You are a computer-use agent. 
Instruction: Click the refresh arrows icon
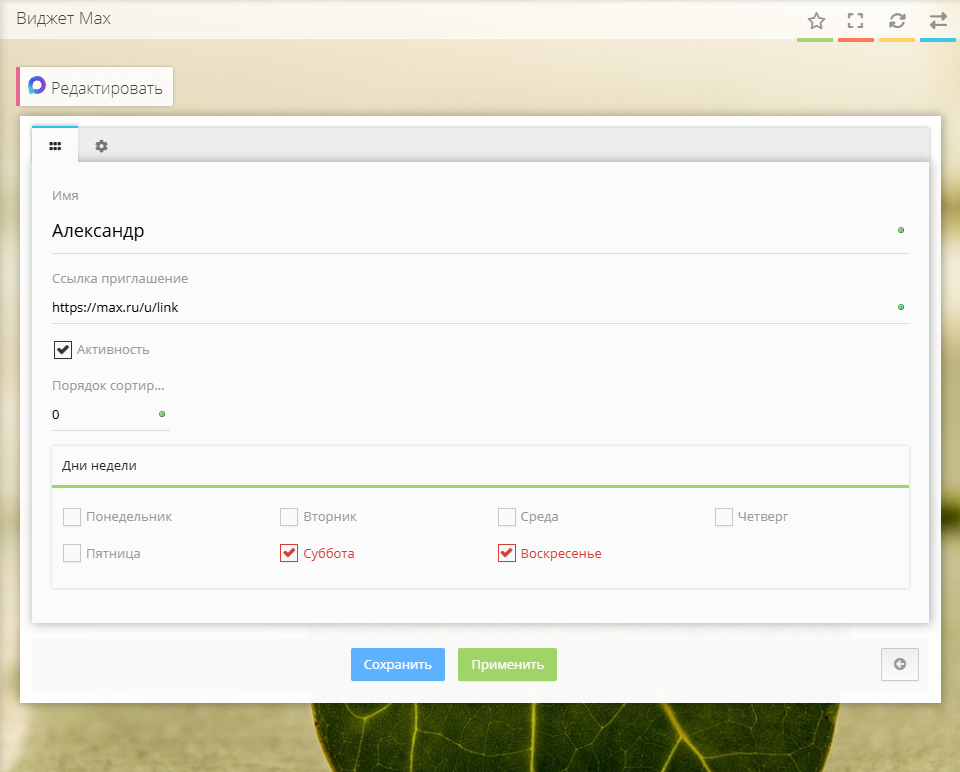(897, 21)
